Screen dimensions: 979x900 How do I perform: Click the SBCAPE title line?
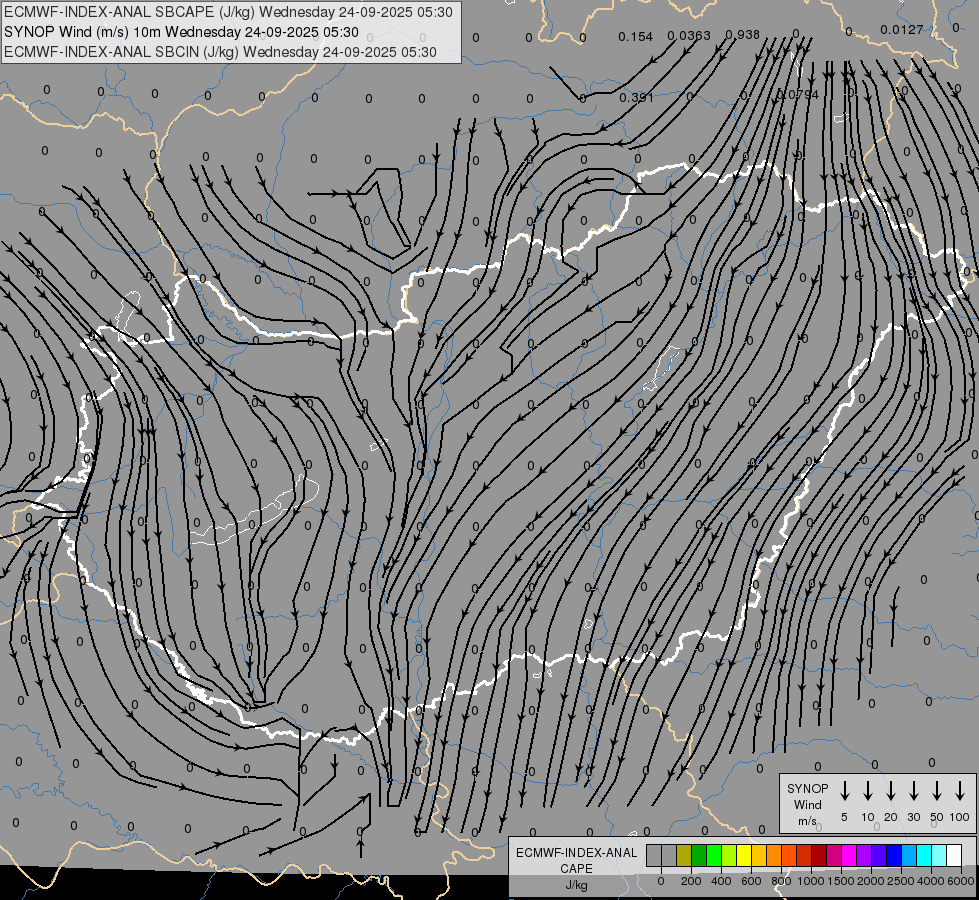pyautogui.click(x=229, y=12)
